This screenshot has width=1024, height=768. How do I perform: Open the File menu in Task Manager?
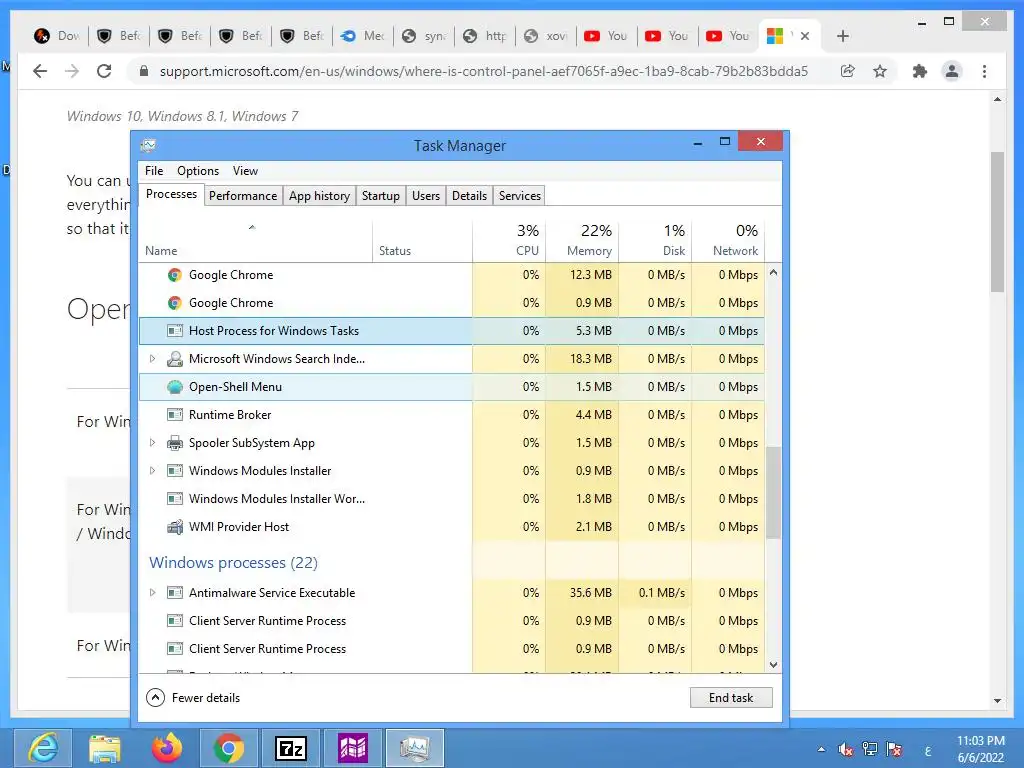[154, 170]
